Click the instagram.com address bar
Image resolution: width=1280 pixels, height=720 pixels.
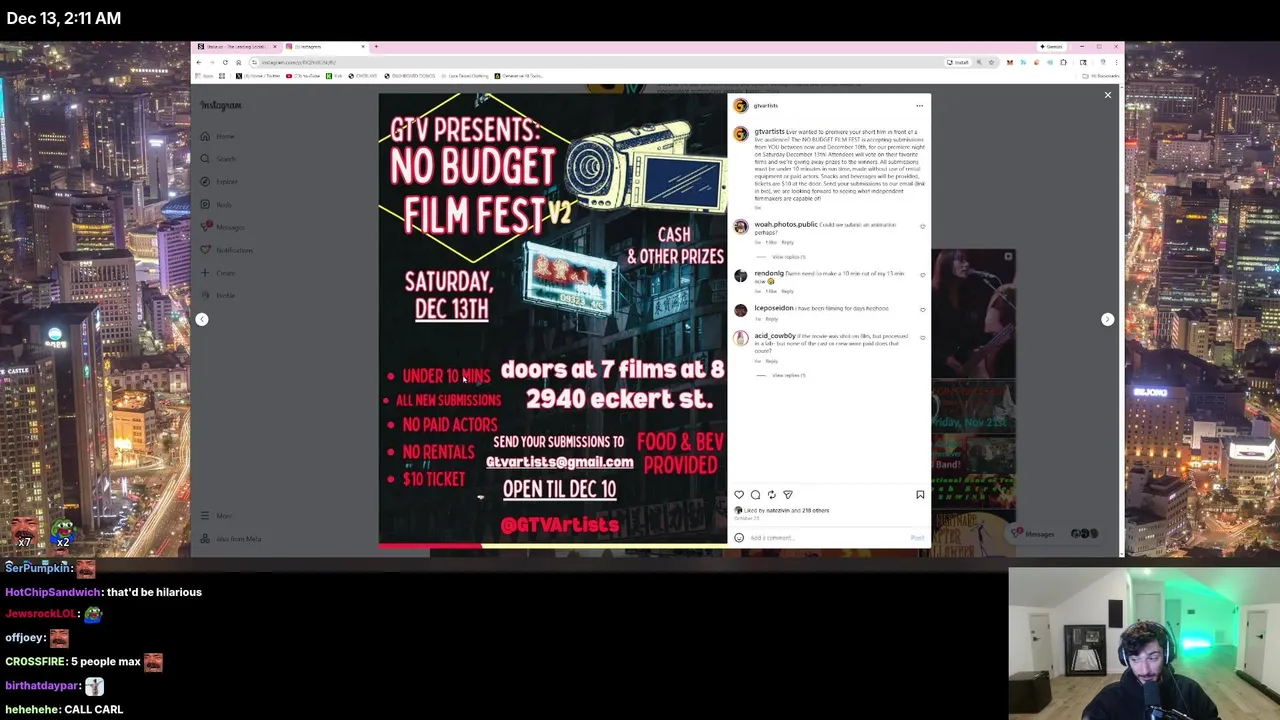pos(600,62)
